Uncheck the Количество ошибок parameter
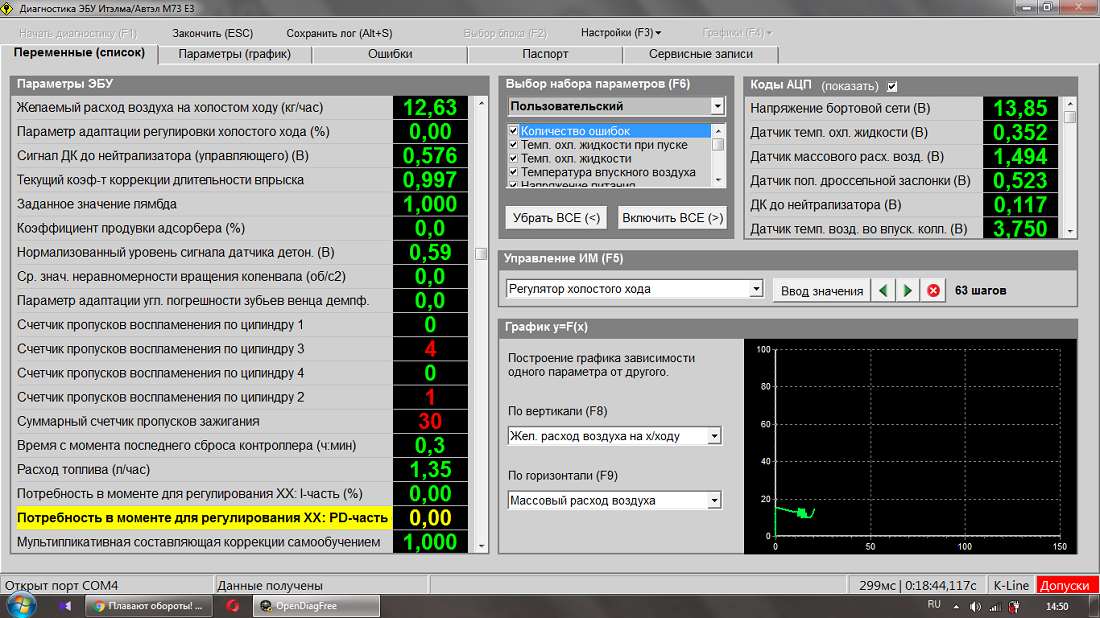 (x=514, y=131)
